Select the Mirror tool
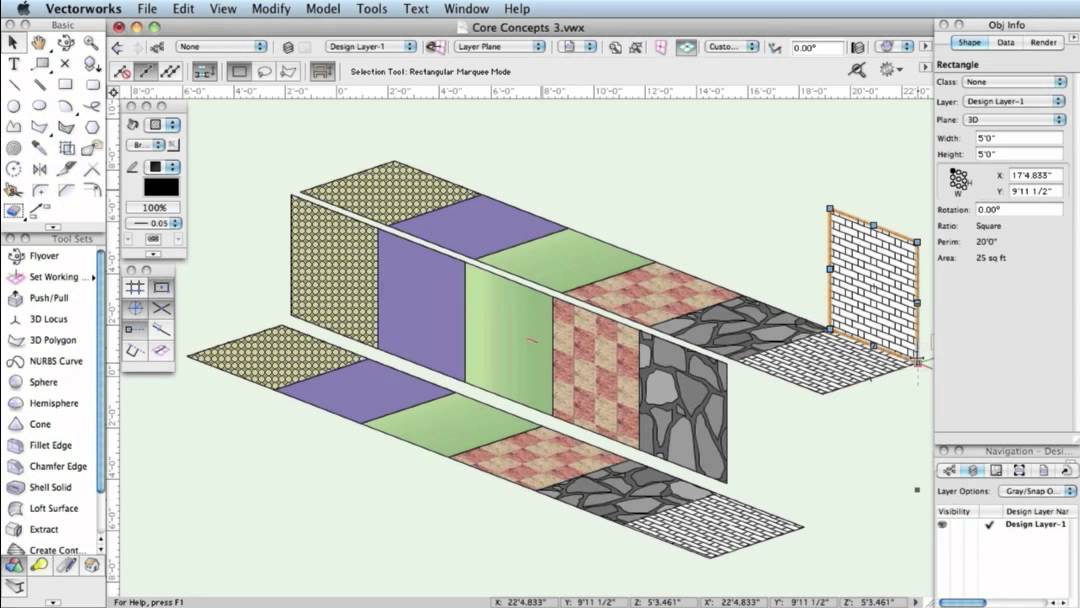The width and height of the screenshot is (1080, 608). tap(39, 169)
